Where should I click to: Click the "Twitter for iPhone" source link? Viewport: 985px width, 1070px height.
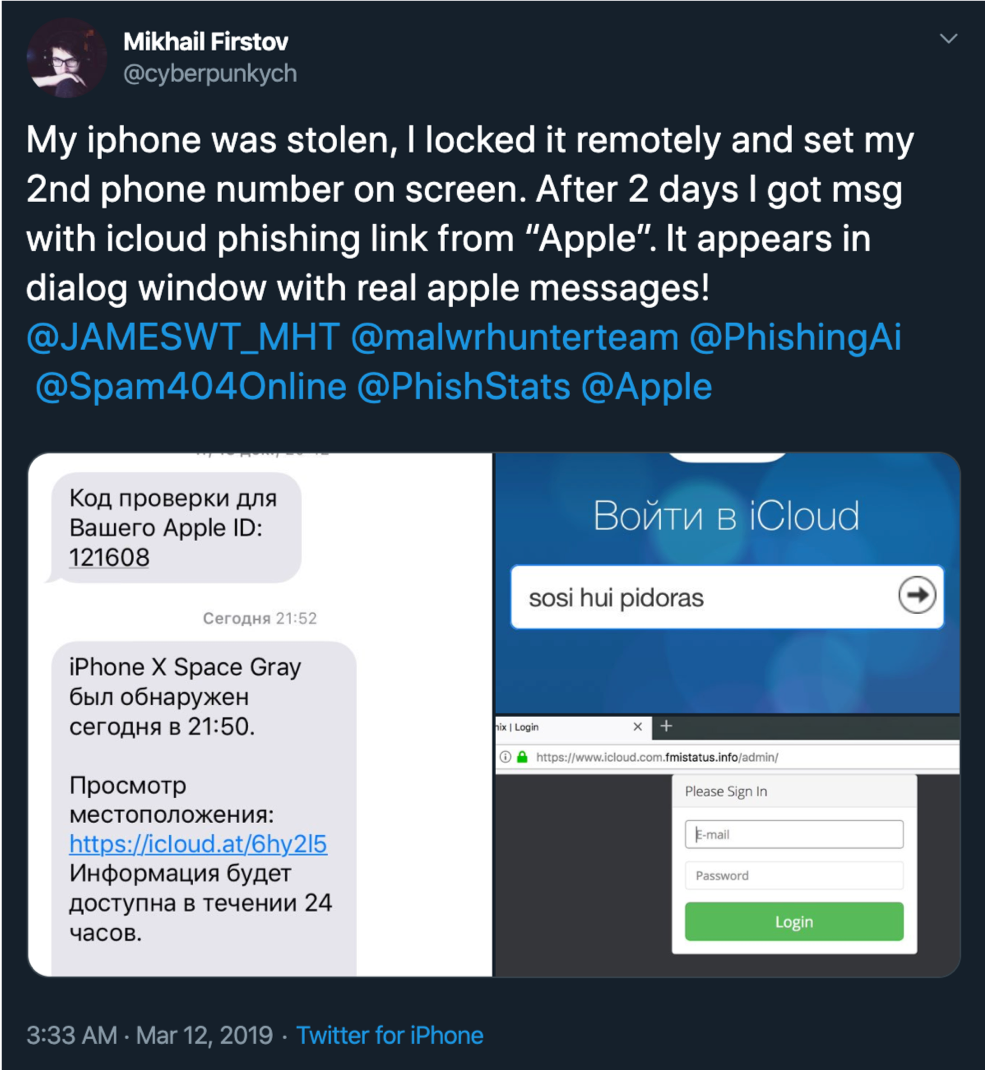click(x=390, y=1035)
